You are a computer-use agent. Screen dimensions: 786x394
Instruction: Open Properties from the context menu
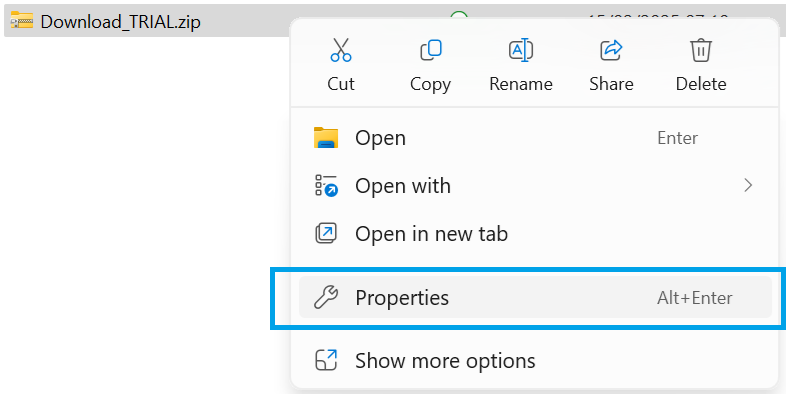535,297
